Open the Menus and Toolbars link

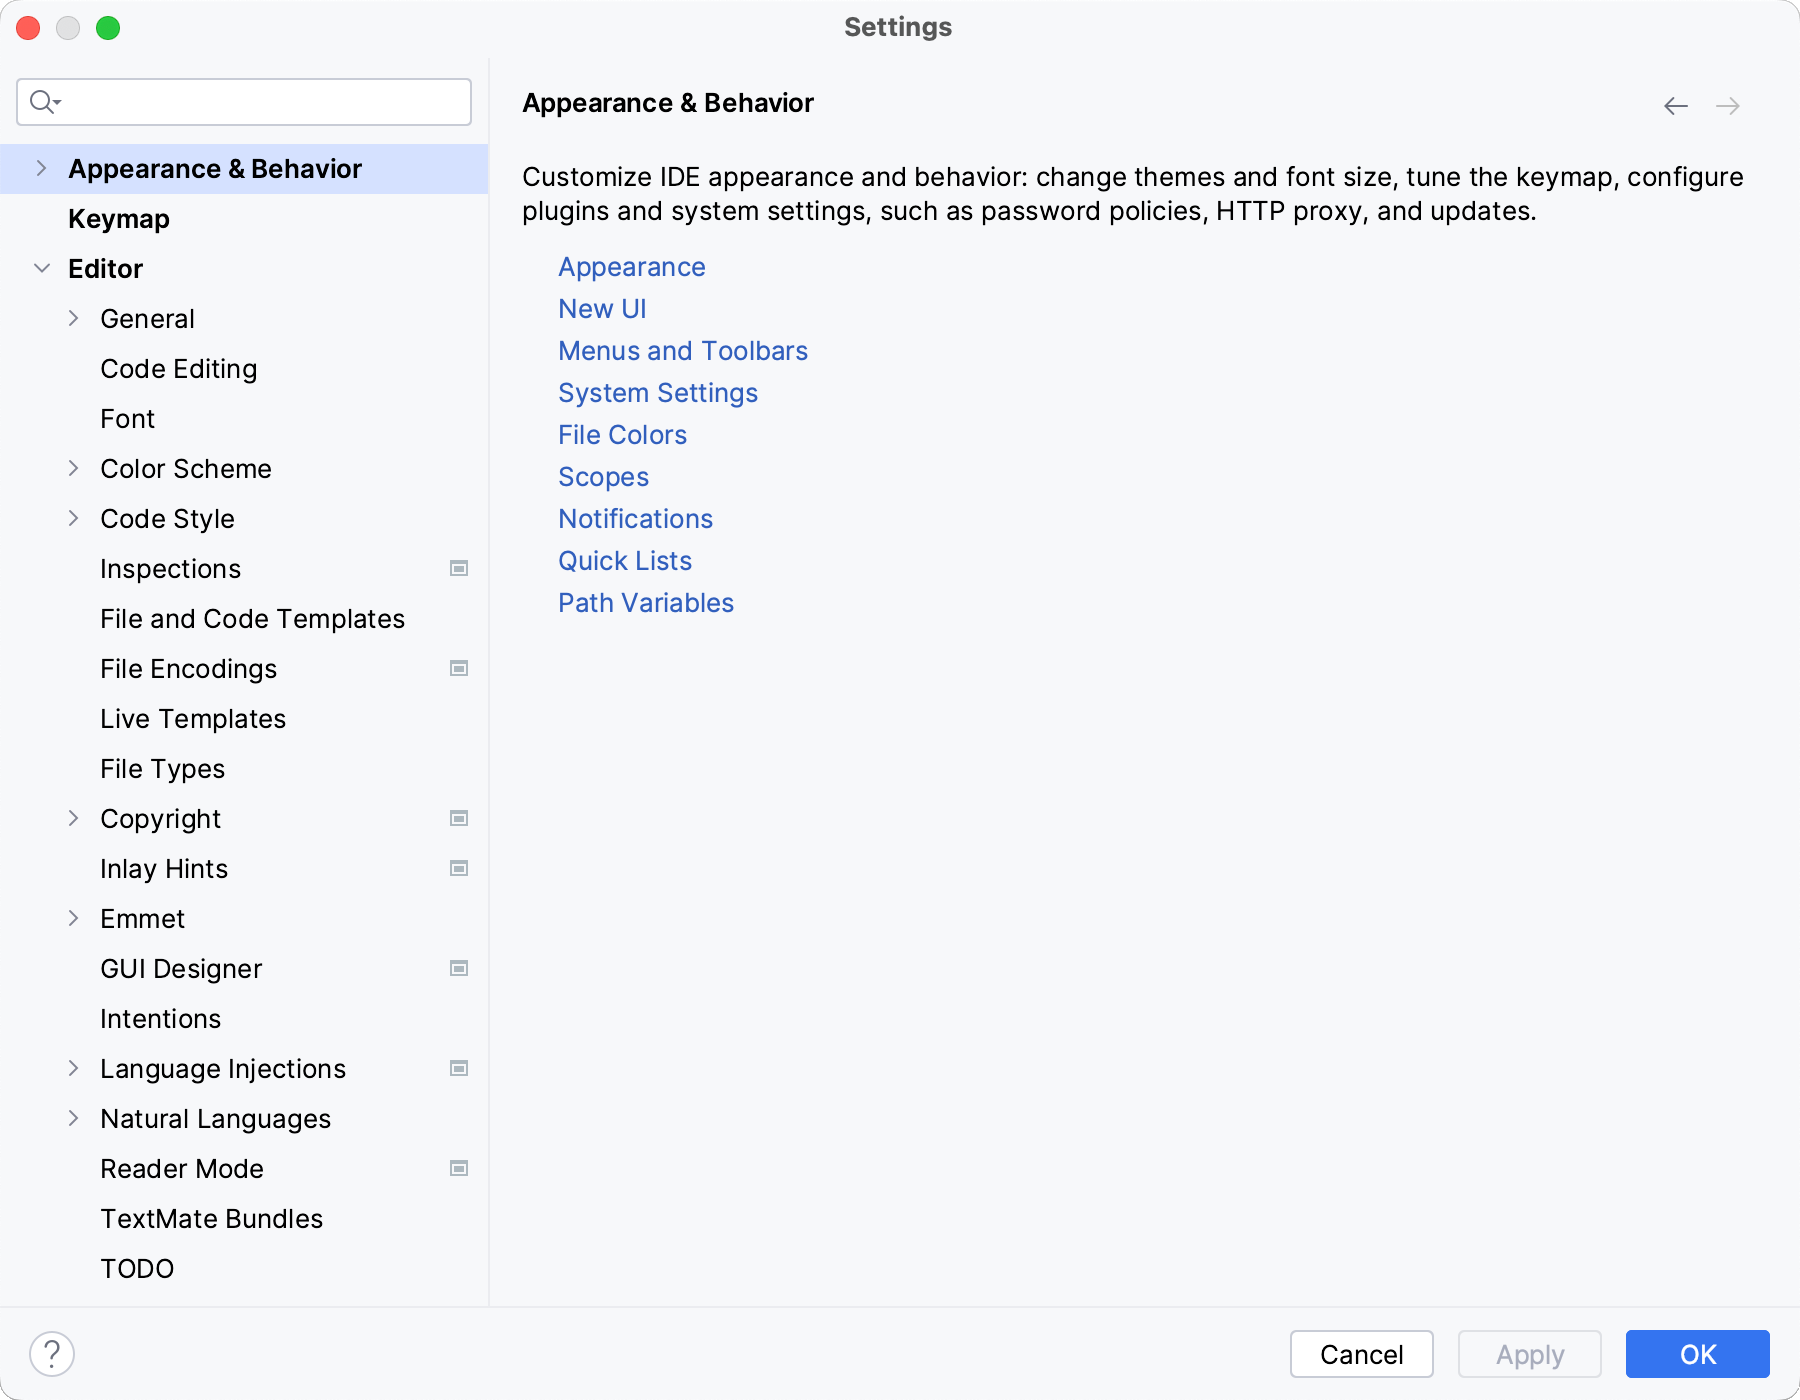pos(683,351)
